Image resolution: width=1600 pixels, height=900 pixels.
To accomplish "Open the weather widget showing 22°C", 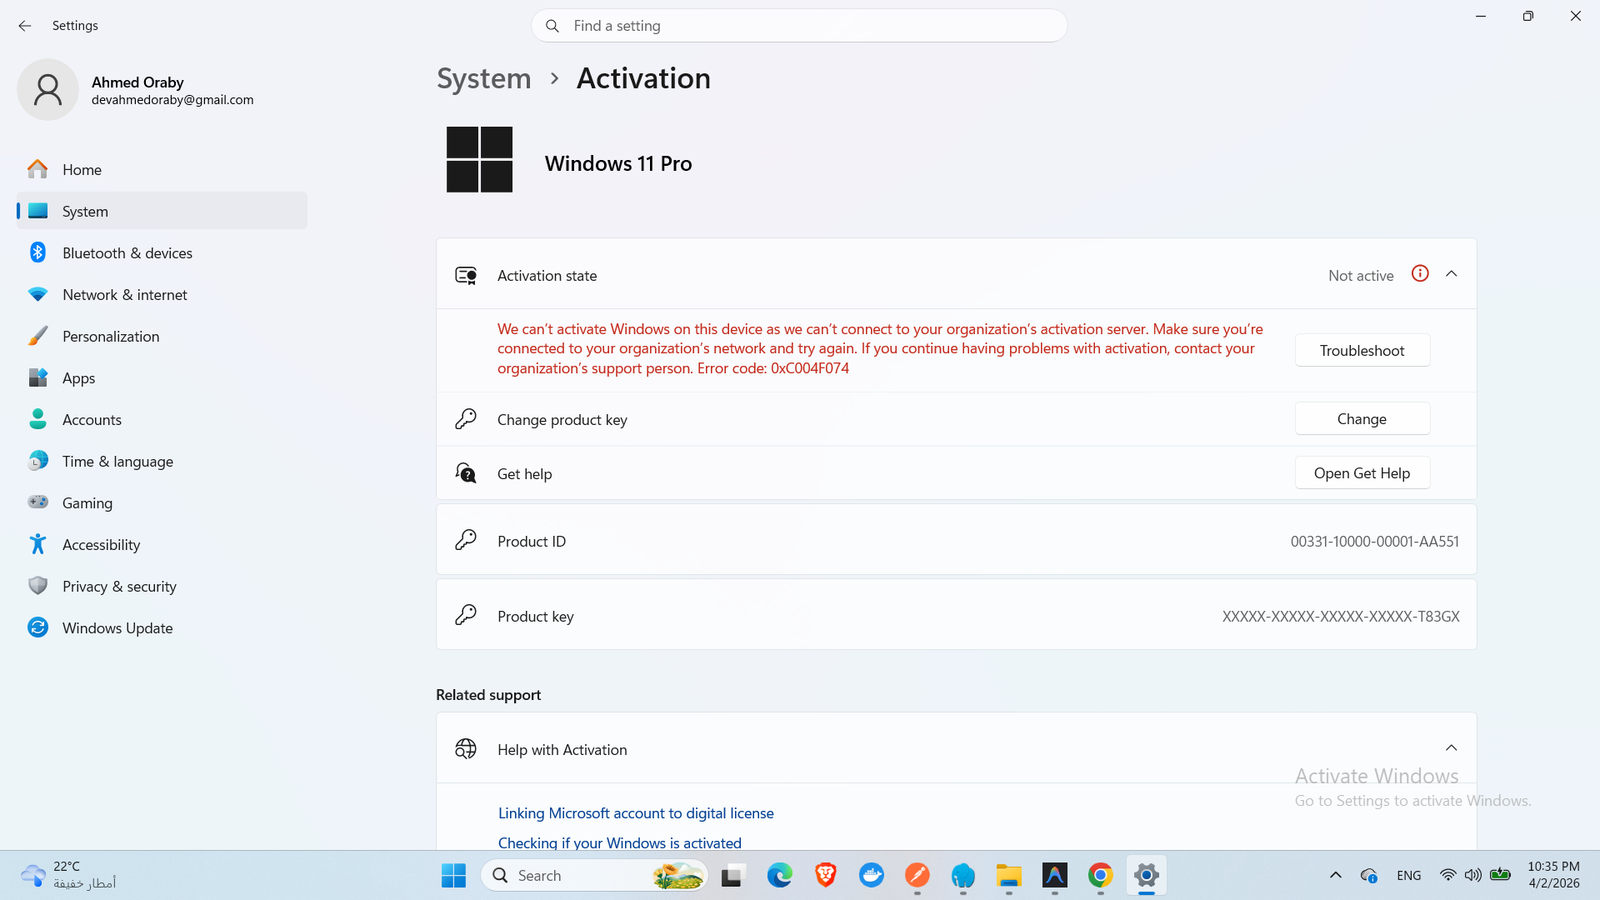I will click(x=70, y=875).
